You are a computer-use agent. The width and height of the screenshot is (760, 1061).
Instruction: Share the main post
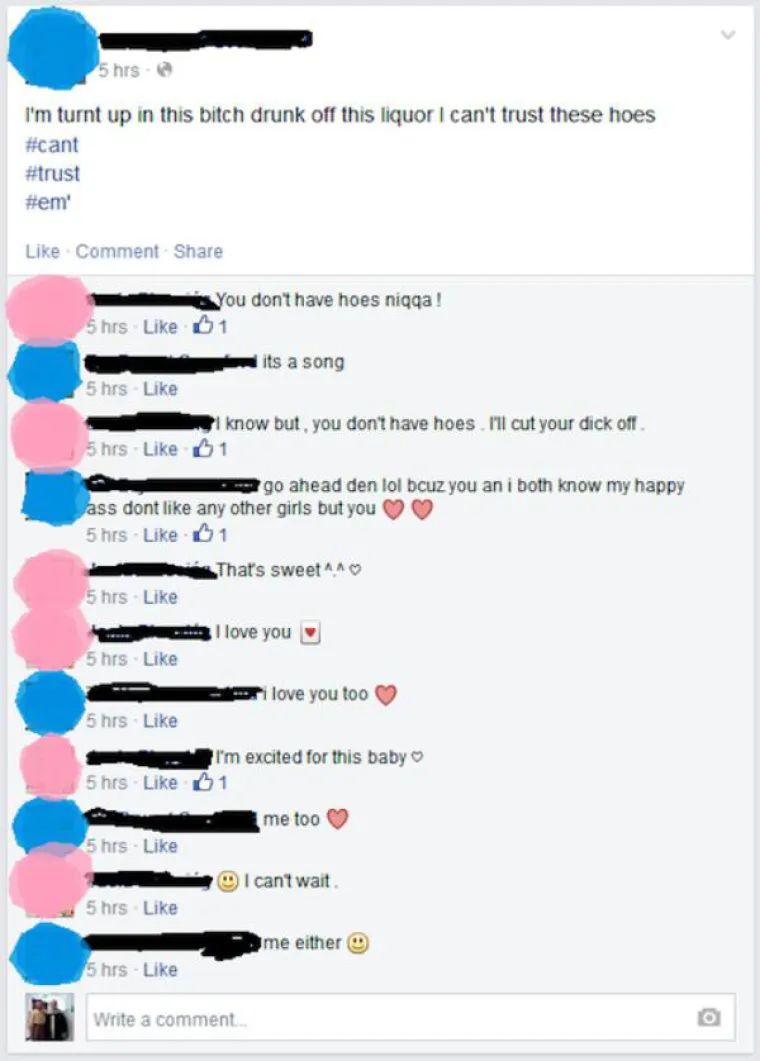[198, 251]
